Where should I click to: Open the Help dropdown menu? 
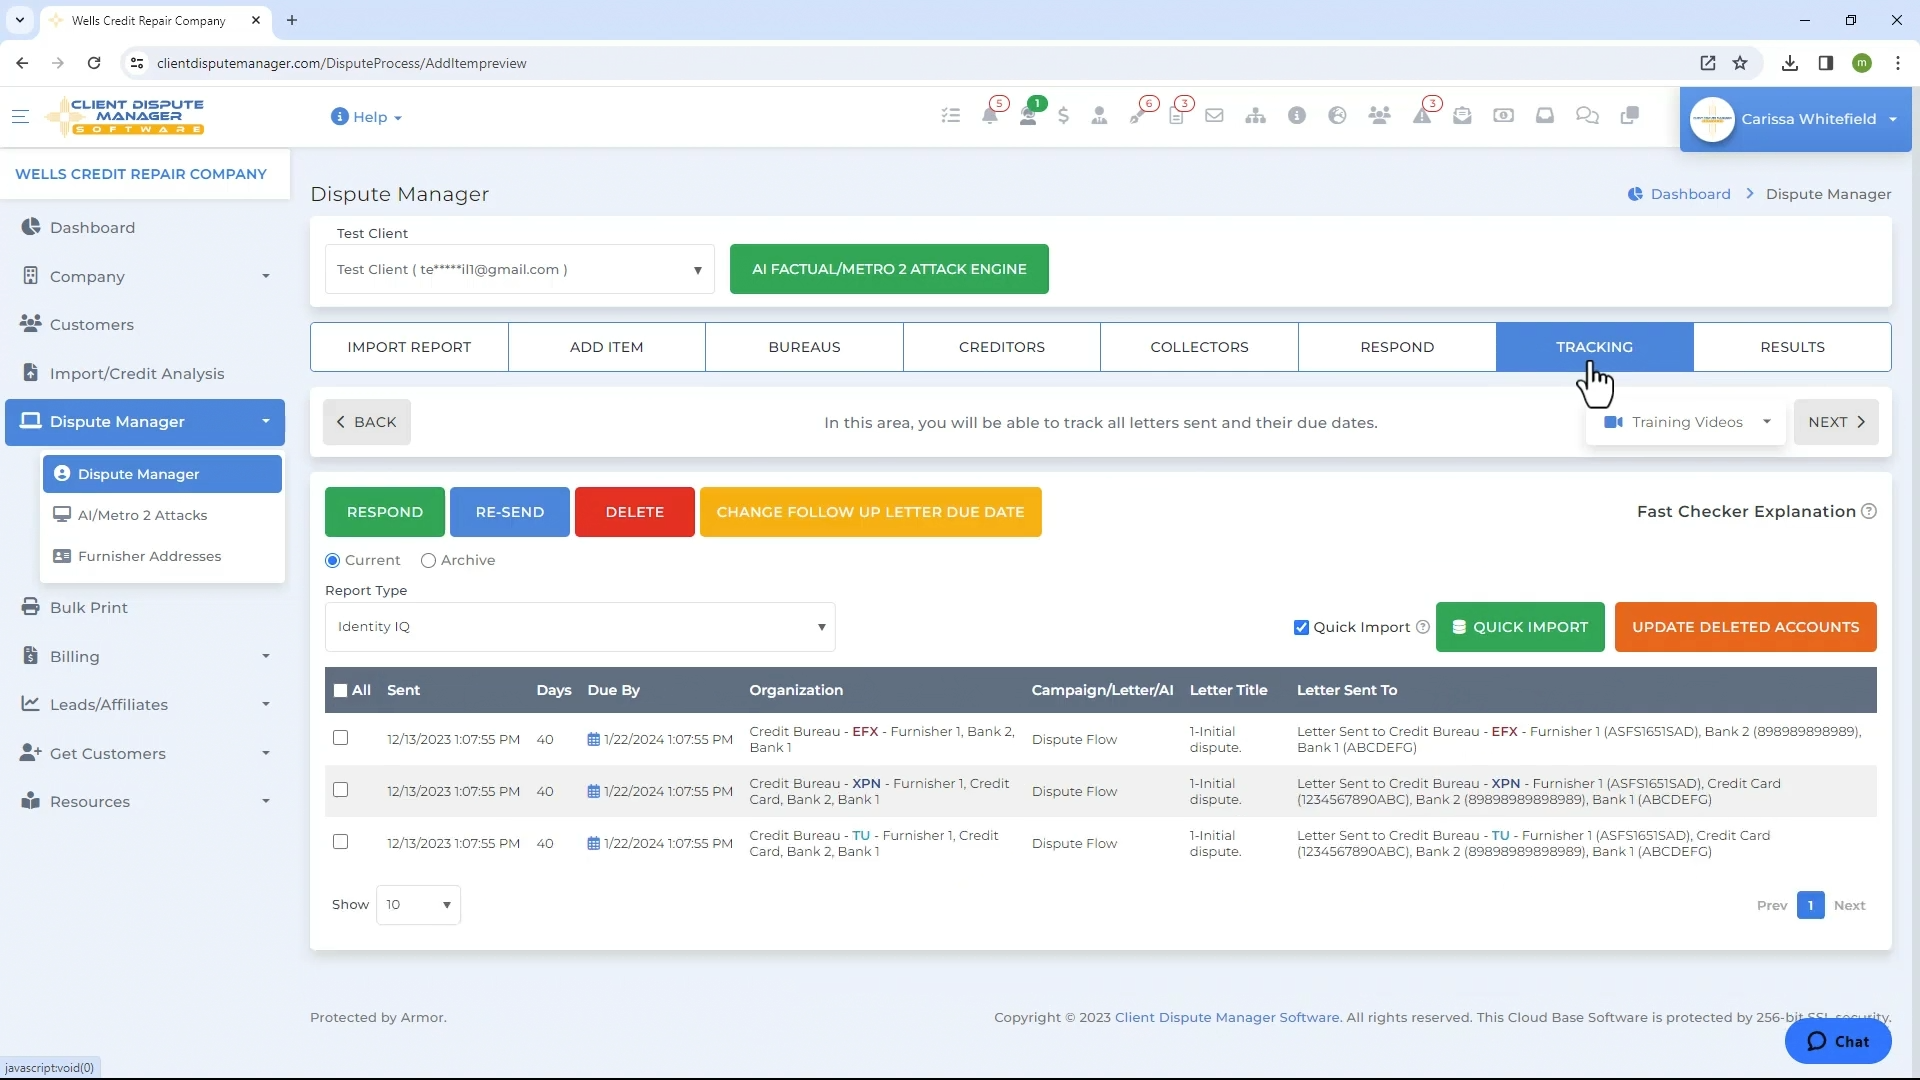pos(366,117)
